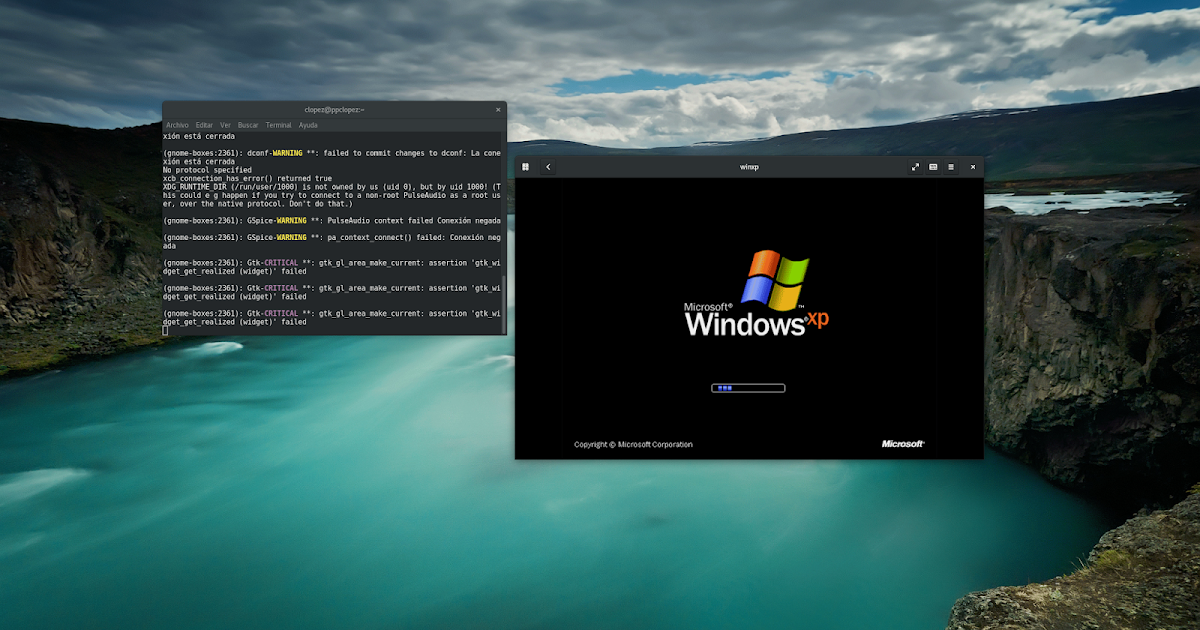Open the Archivo menu in the terminal
Screen dimensions: 1200x630
(178, 124)
